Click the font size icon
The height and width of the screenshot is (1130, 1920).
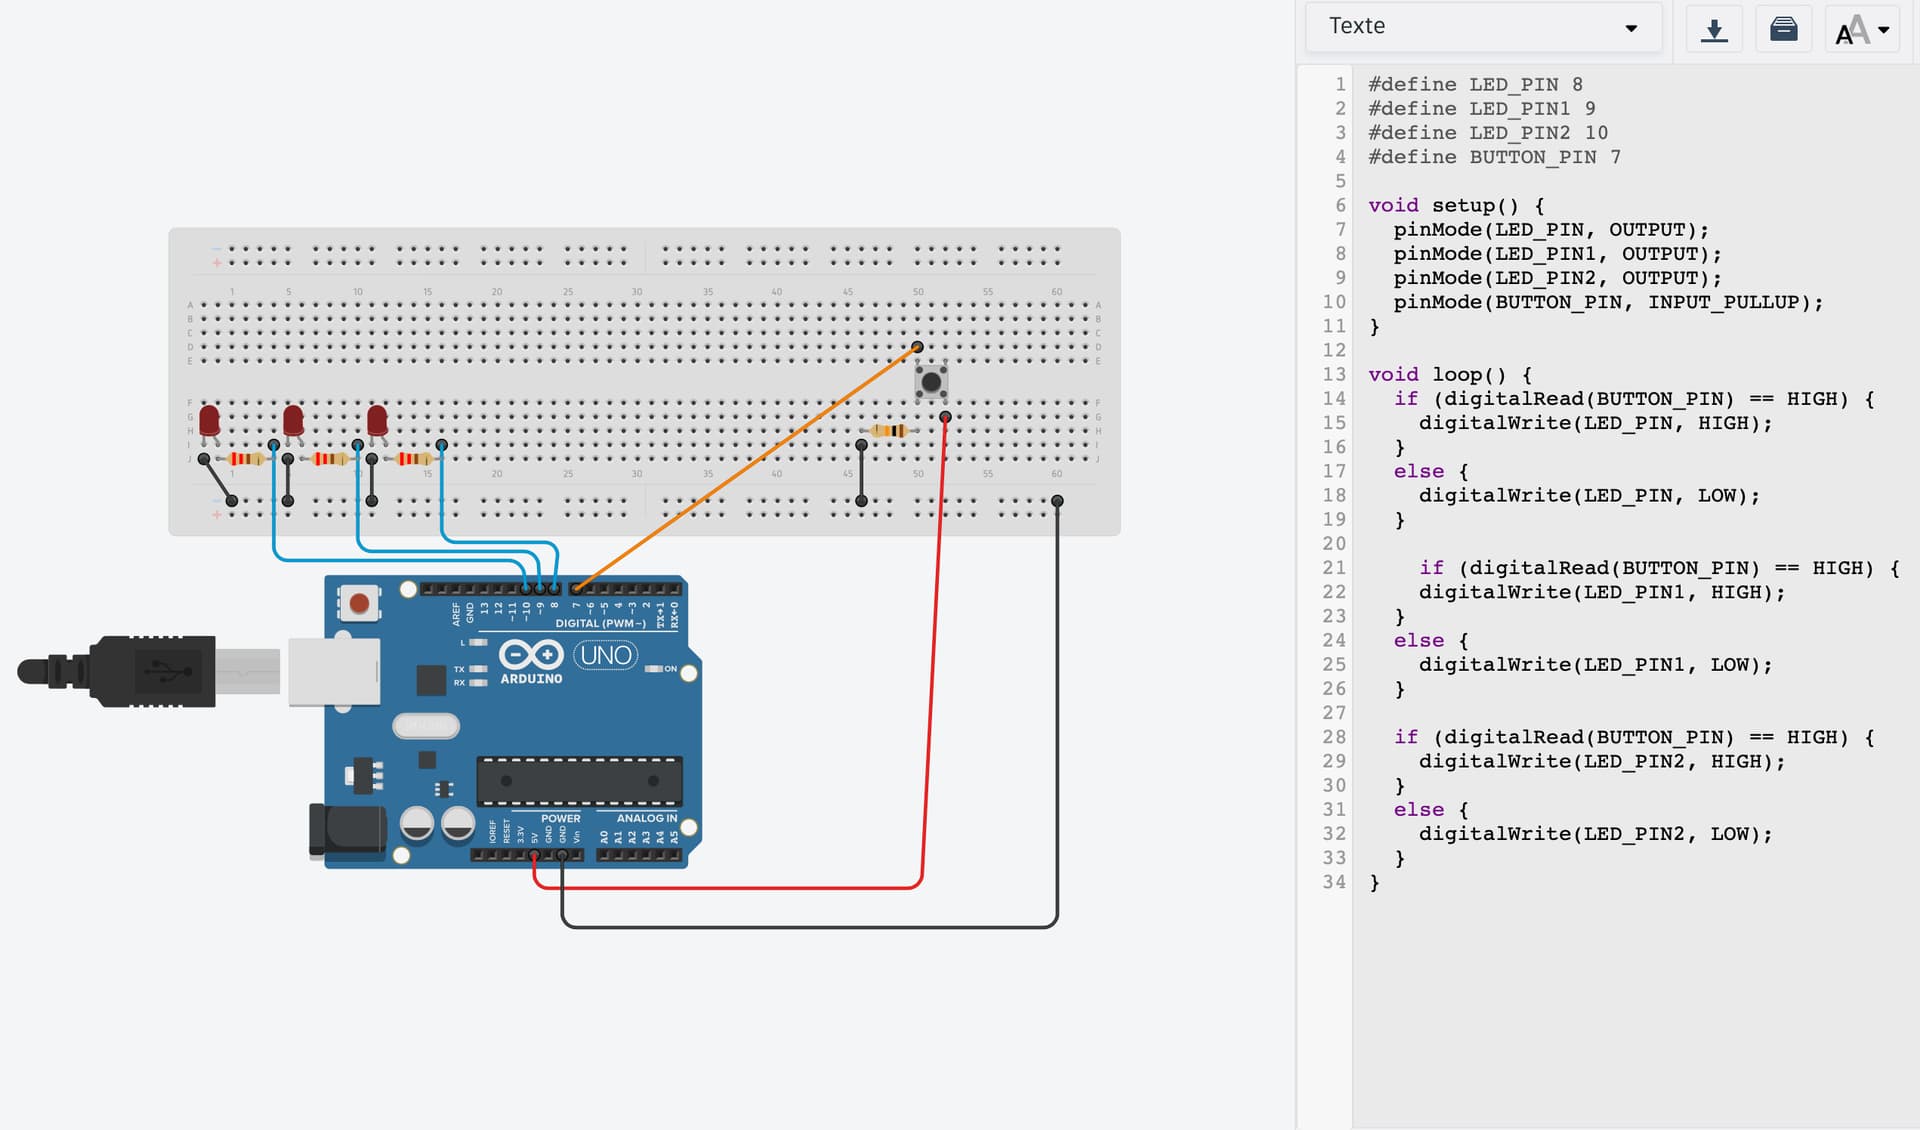tap(1851, 30)
